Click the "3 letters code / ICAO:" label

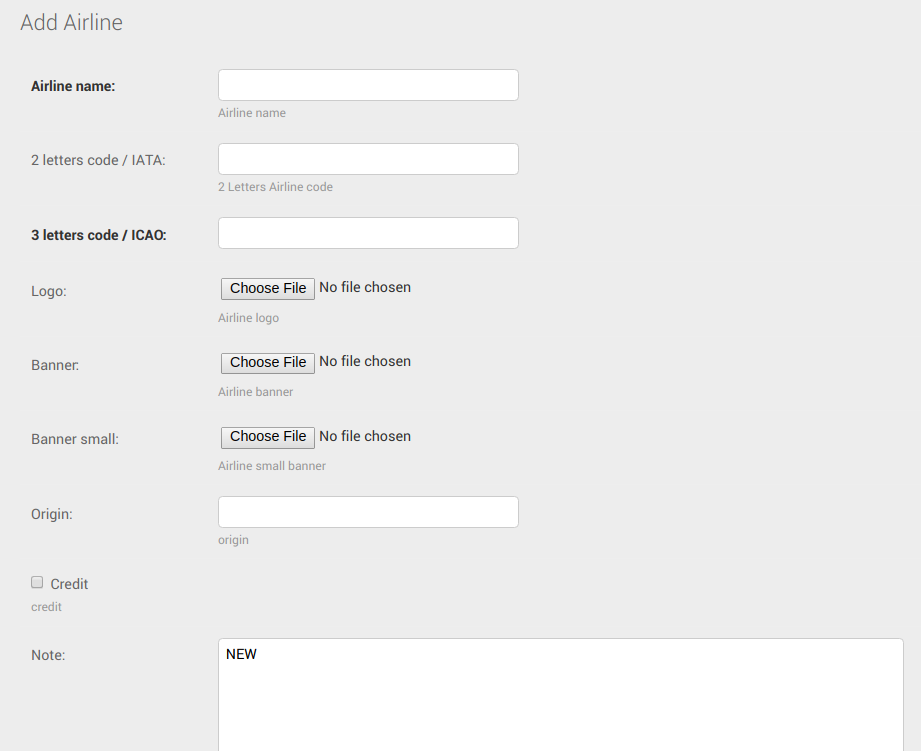[x=98, y=235]
